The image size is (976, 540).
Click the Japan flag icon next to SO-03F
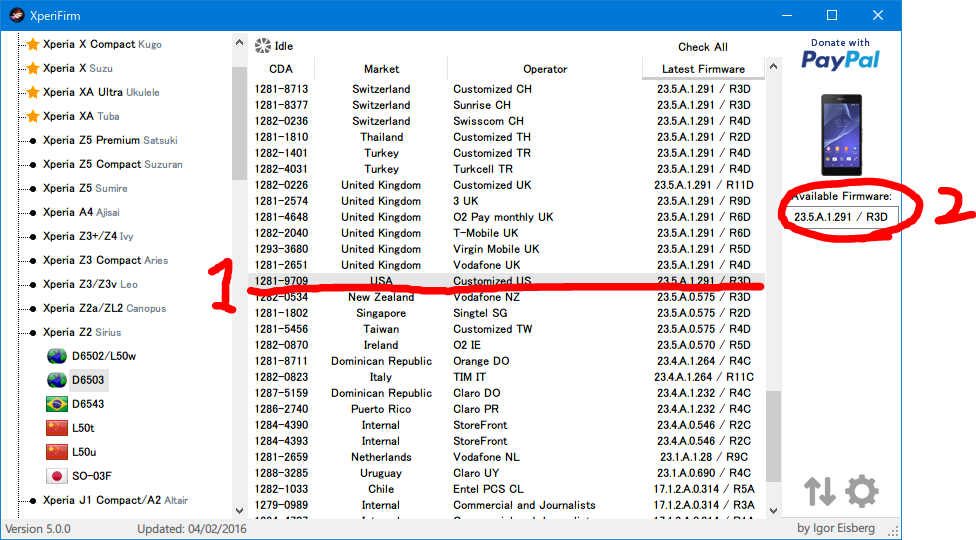pyautogui.click(x=57, y=477)
